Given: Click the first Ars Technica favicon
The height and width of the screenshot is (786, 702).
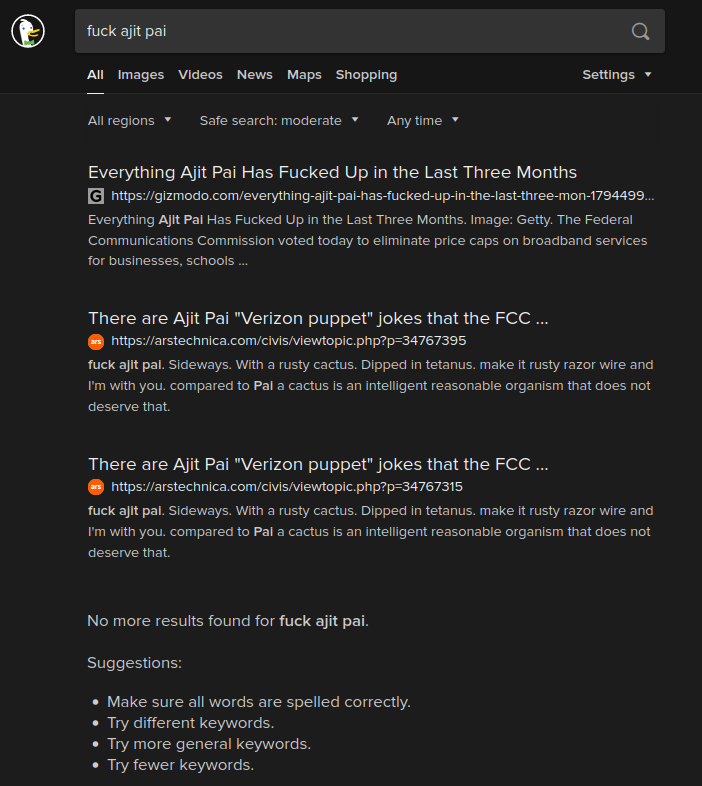Looking at the screenshot, I should point(96,341).
